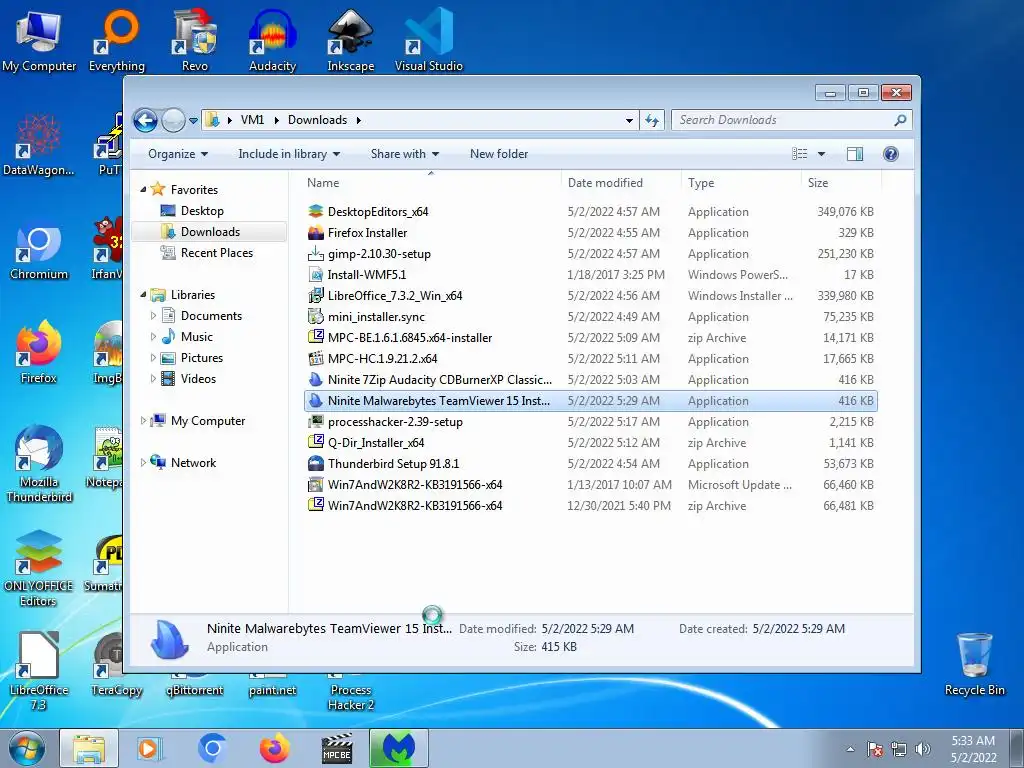Select the processhacker-2.39-setup file
The height and width of the screenshot is (768, 1024).
pyautogui.click(x=590, y=422)
